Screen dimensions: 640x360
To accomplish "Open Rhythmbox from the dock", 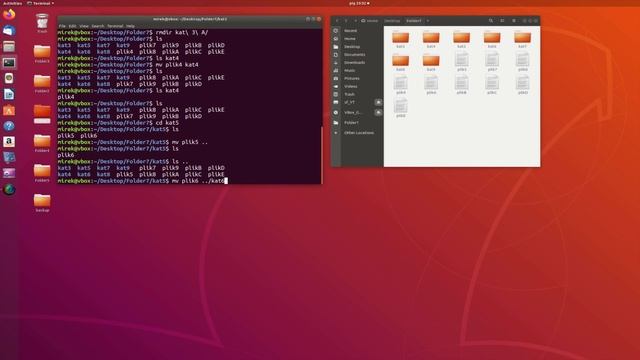I will coord(9,78).
